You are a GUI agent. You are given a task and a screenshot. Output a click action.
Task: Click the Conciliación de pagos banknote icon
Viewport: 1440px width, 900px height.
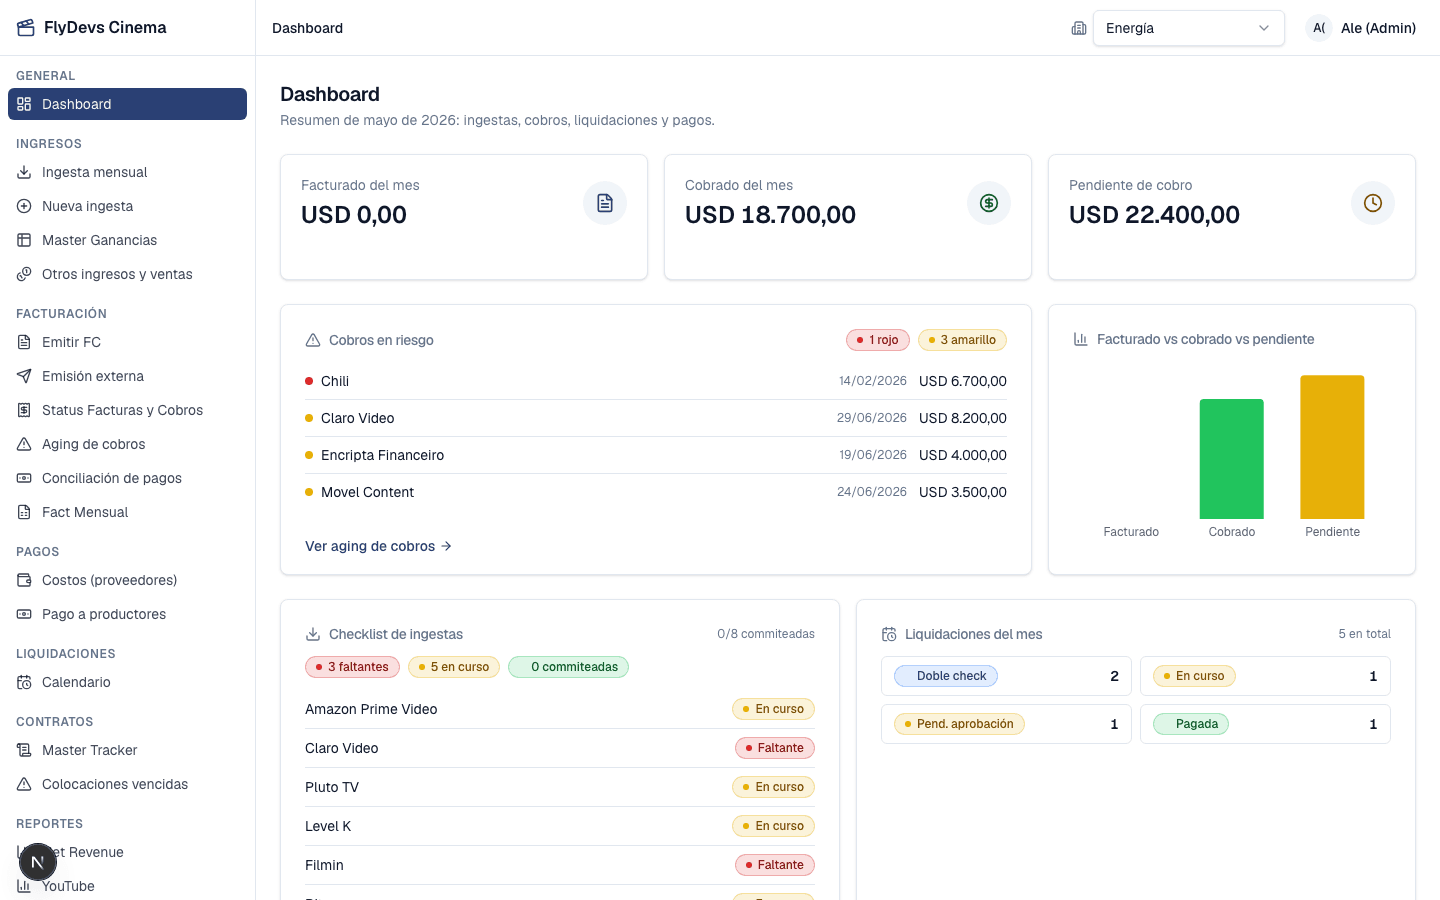coord(24,478)
